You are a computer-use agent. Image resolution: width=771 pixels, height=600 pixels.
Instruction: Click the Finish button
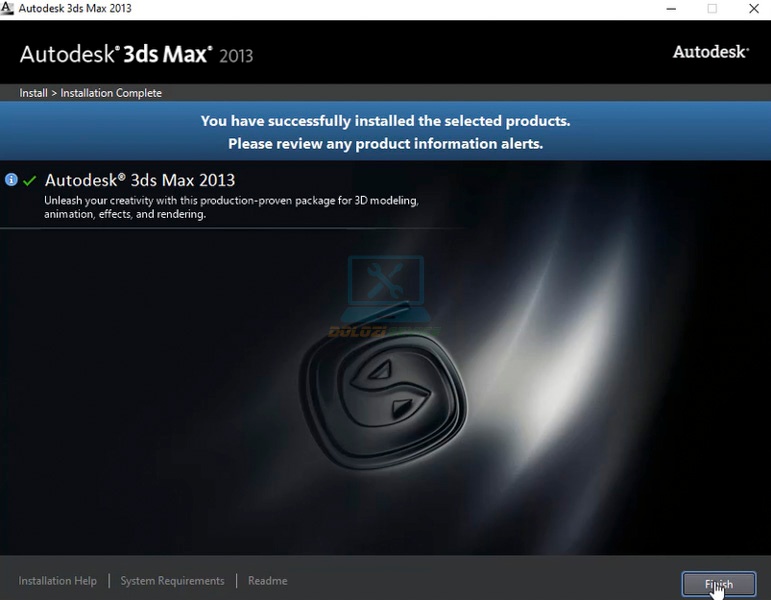[718, 584]
